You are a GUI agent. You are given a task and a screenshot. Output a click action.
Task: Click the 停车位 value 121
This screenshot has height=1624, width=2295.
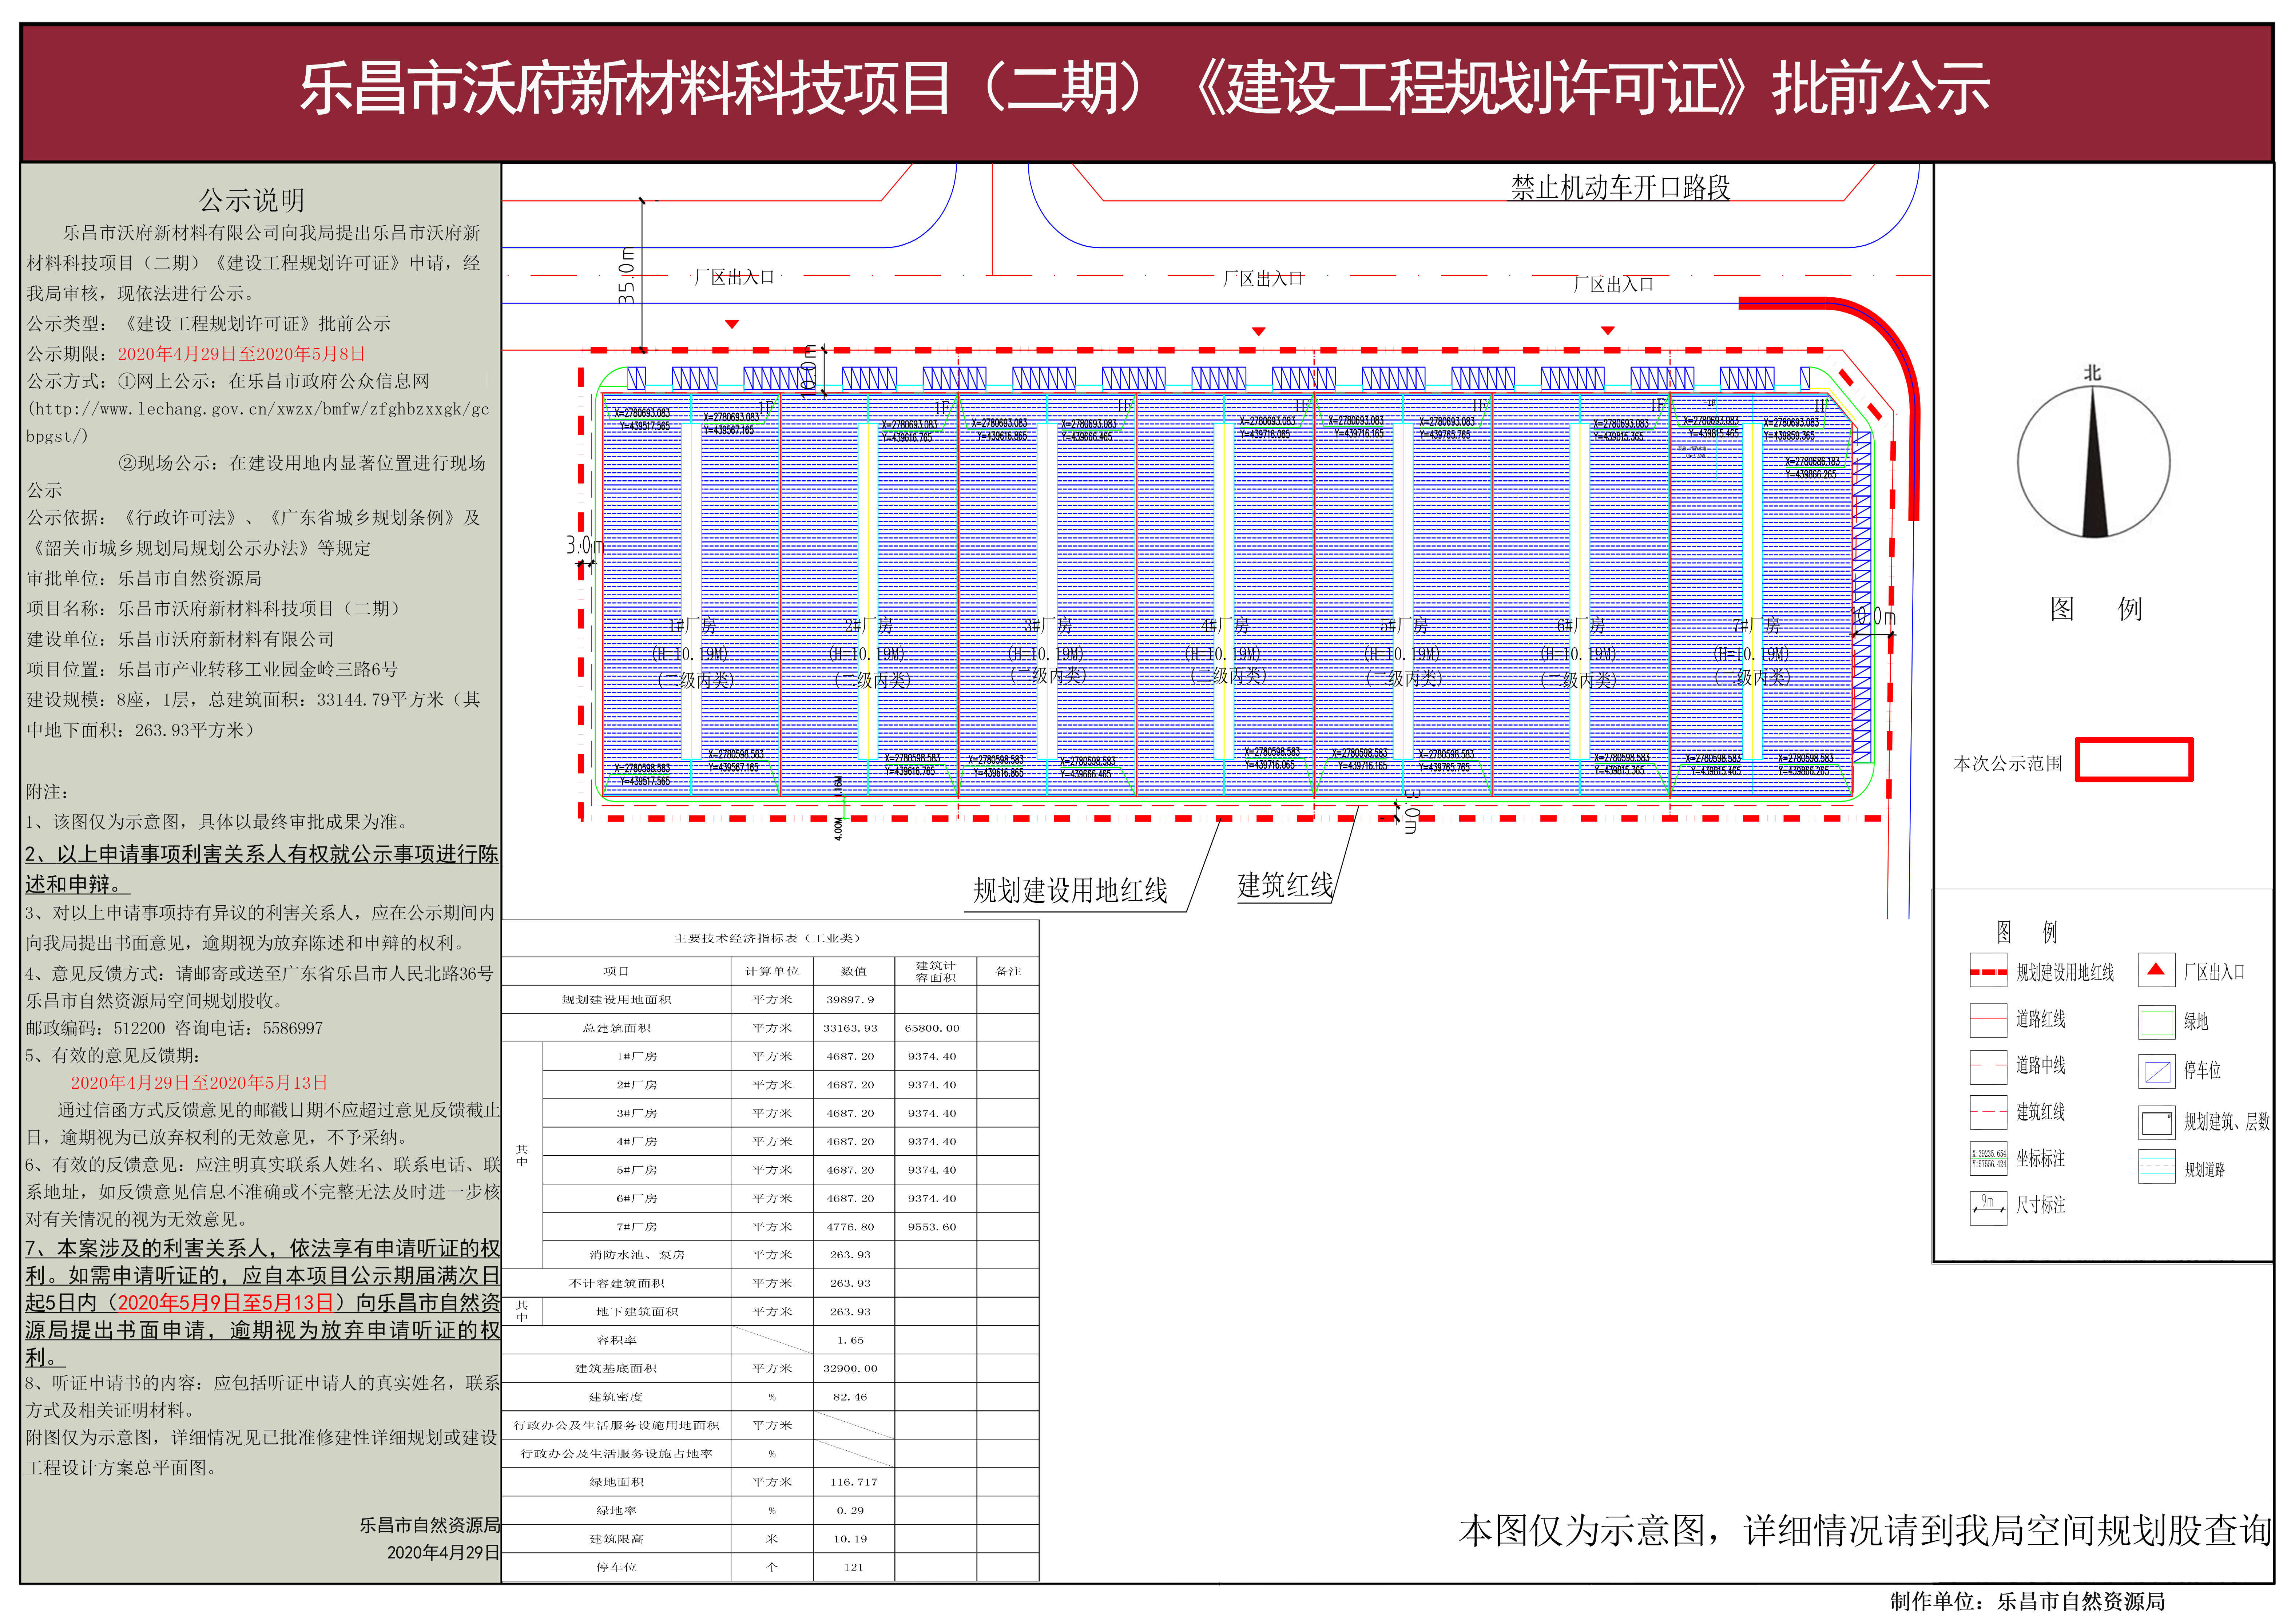pos(853,1567)
